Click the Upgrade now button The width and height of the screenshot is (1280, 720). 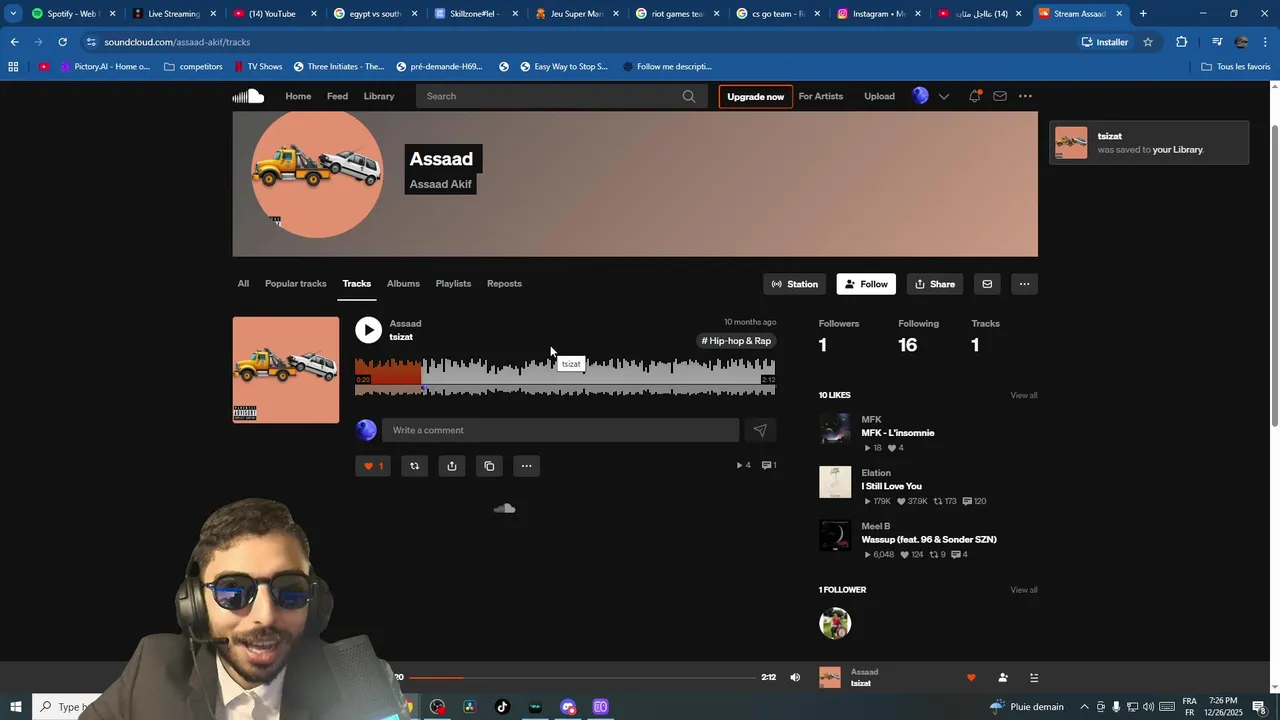(x=755, y=97)
